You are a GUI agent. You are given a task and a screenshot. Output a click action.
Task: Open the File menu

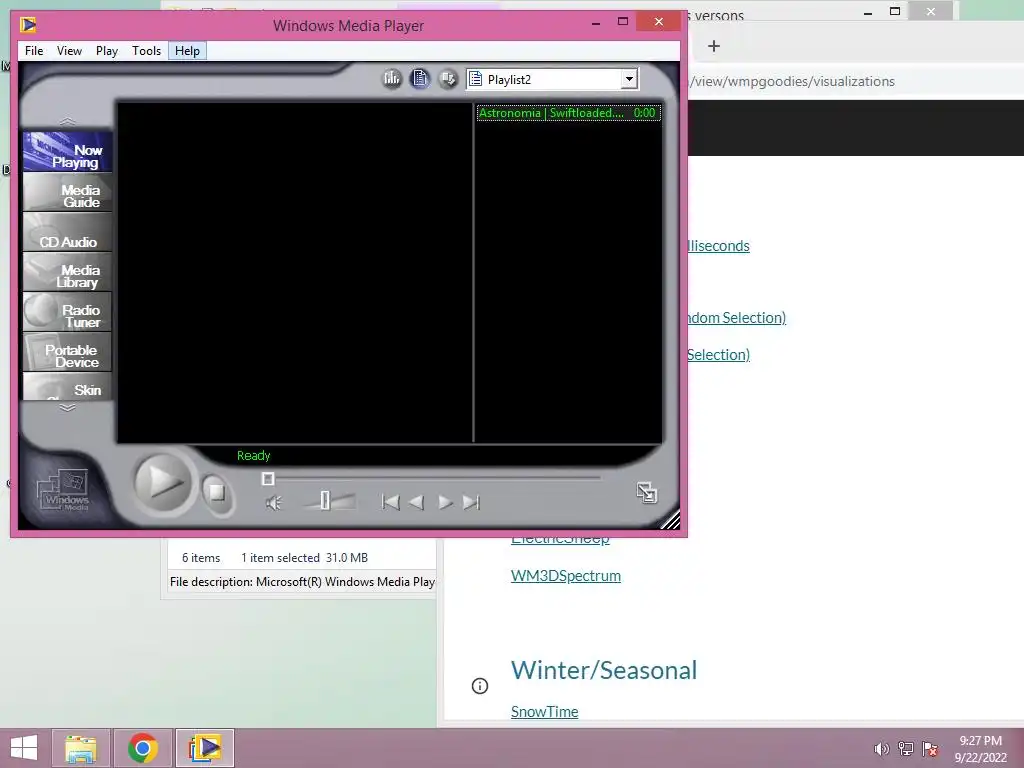[34, 50]
